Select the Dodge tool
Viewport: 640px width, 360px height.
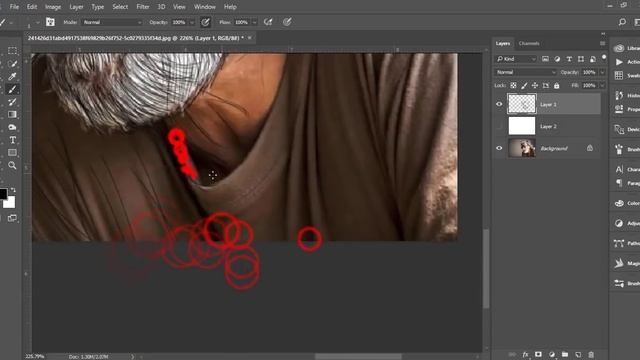[x=12, y=127]
